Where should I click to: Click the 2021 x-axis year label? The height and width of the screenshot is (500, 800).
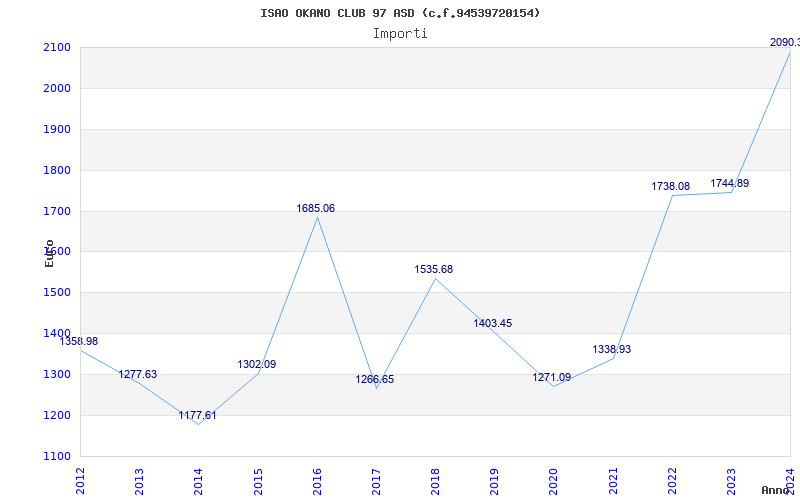point(613,481)
